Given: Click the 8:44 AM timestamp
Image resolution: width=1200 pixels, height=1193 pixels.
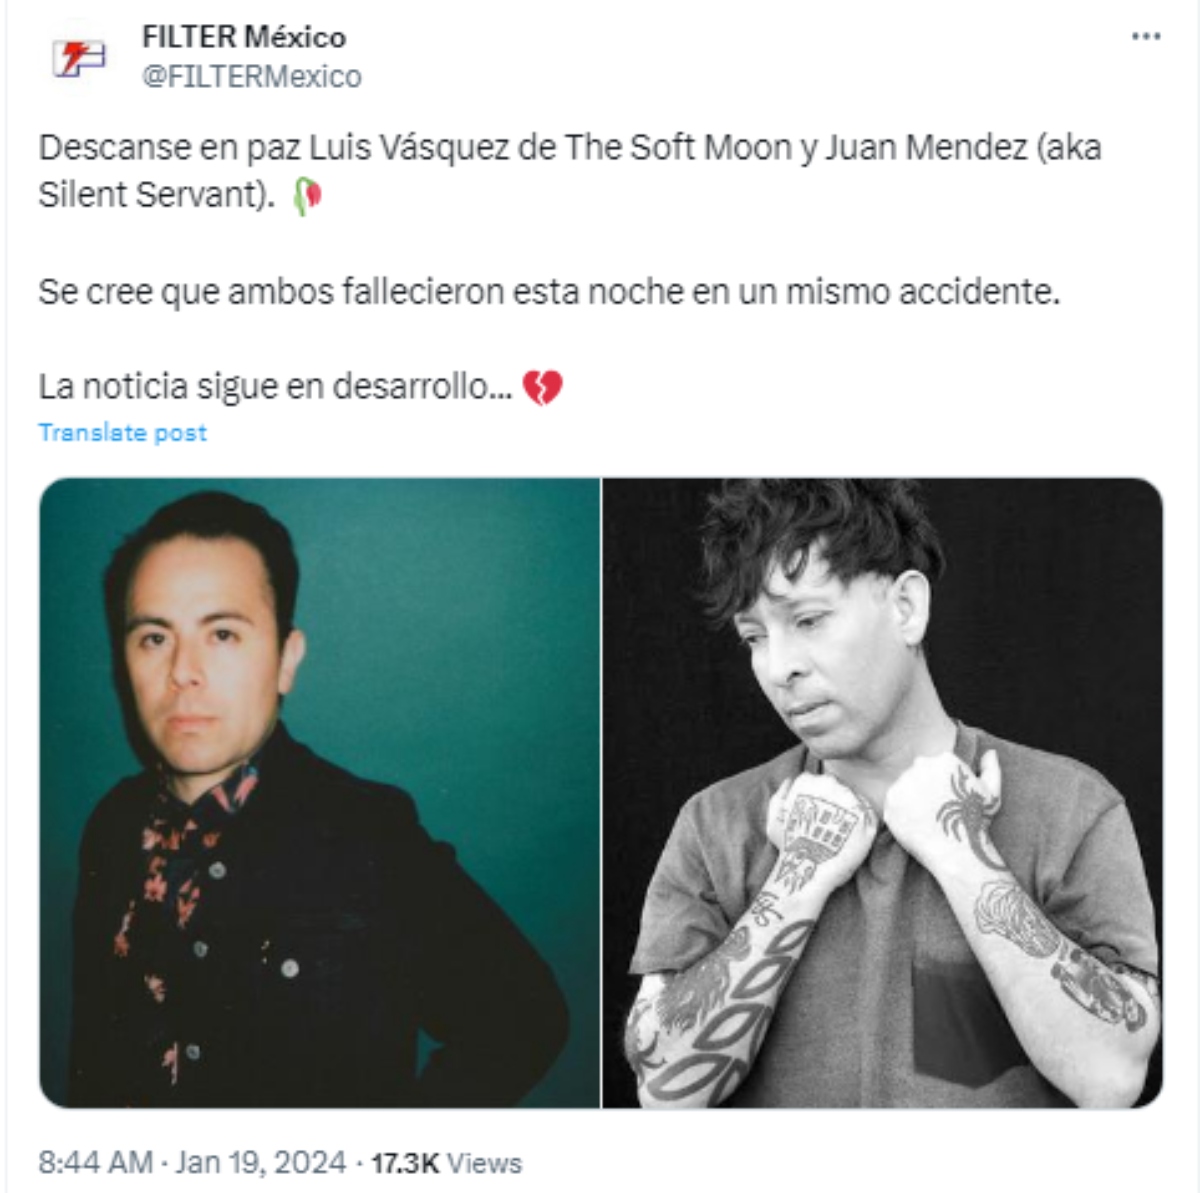Looking at the screenshot, I should click(x=96, y=1163).
